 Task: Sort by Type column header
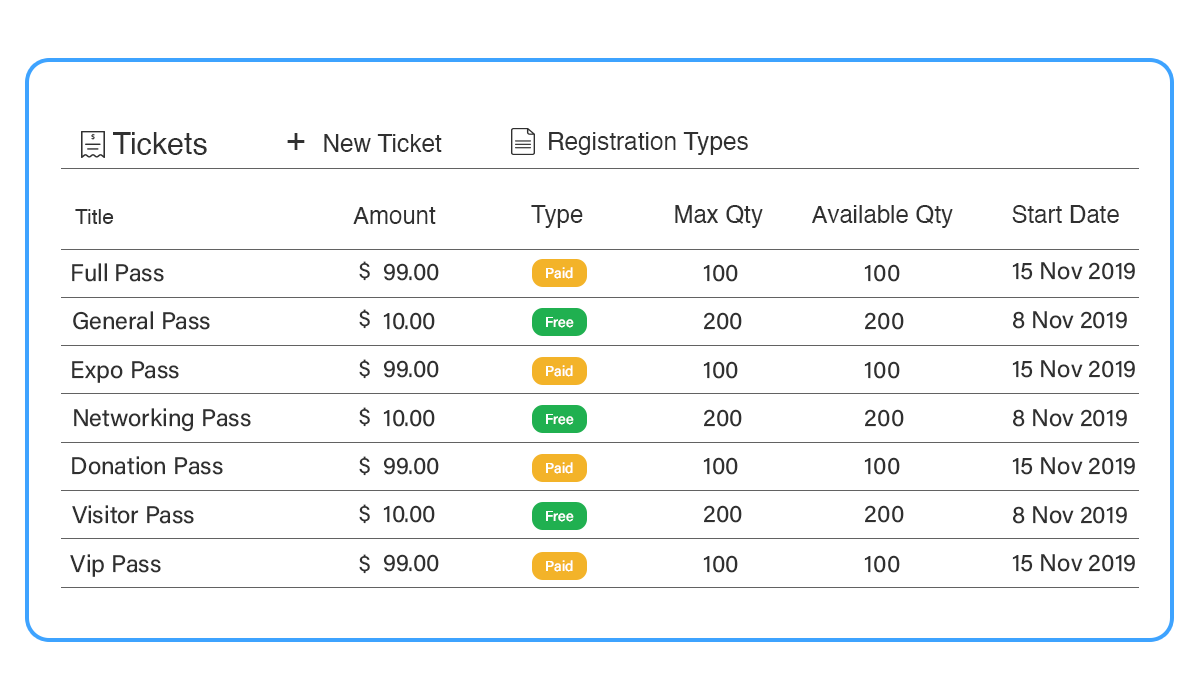557,215
